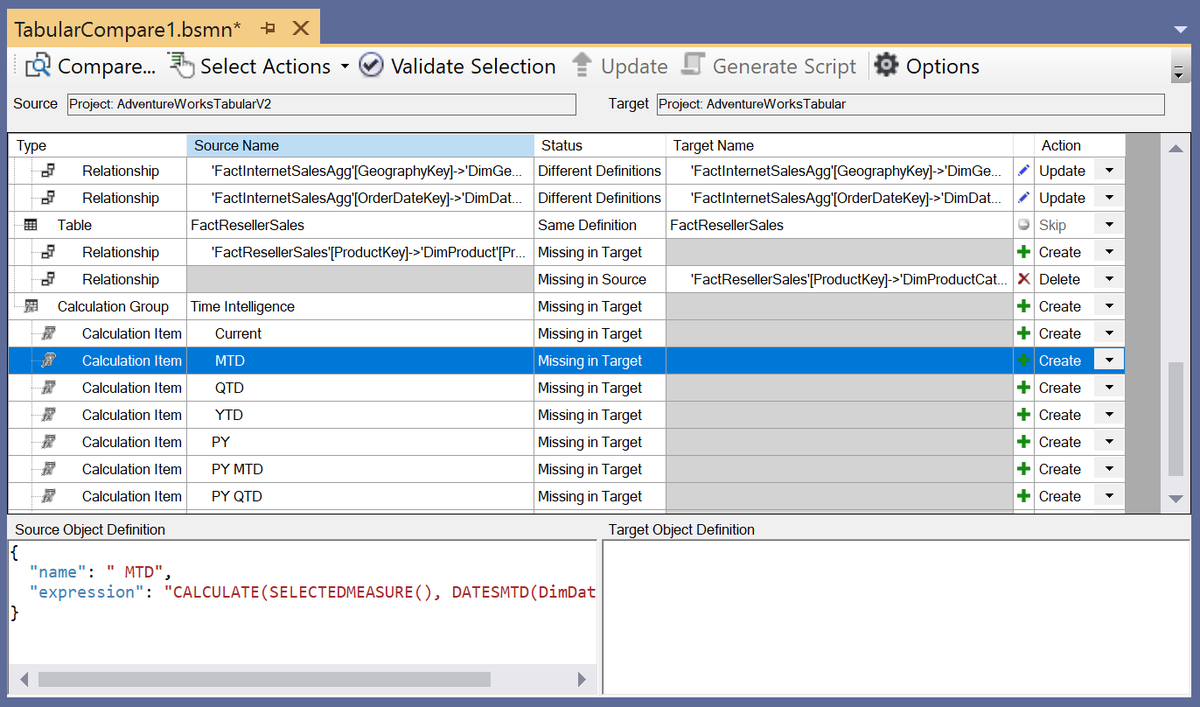Open the Select Actions menu
This screenshot has height=707, width=1200.
pos(259,66)
